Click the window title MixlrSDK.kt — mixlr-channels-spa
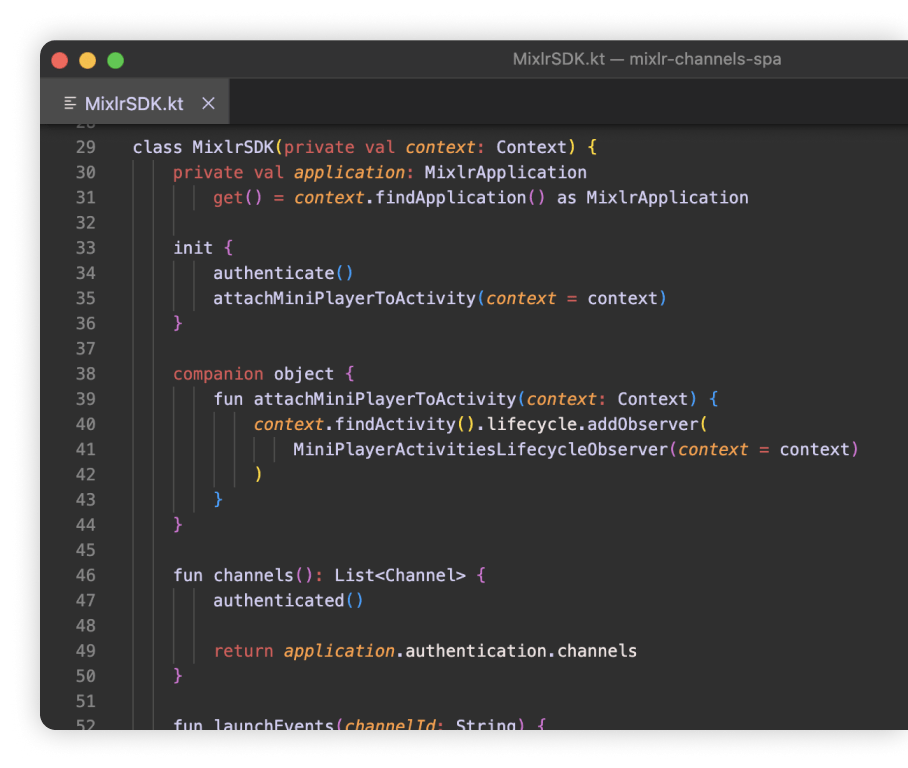Image resolution: width=908 pixels, height=768 pixels. coord(646,59)
